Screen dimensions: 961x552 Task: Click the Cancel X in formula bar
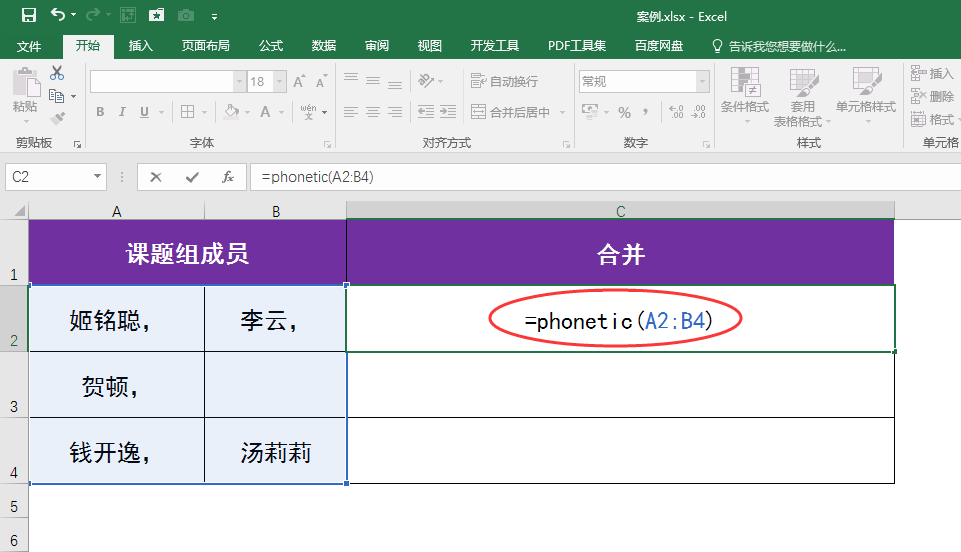click(x=156, y=177)
